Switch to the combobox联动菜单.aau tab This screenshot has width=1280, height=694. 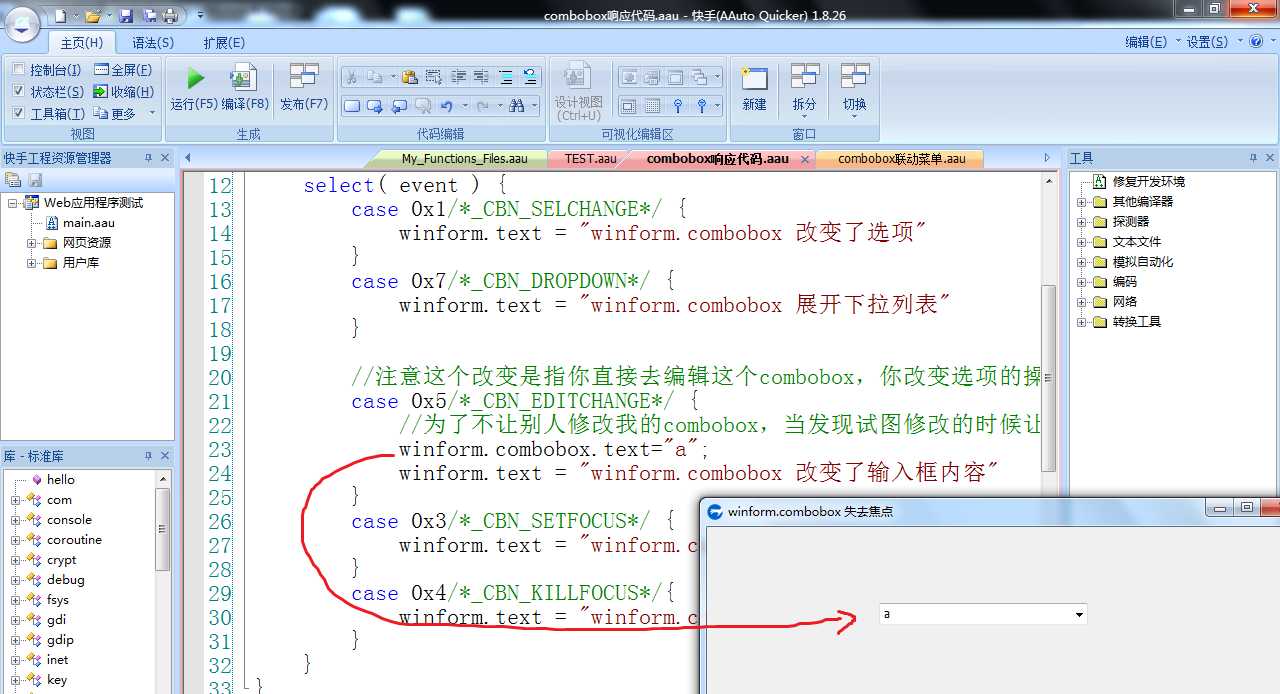pos(901,158)
